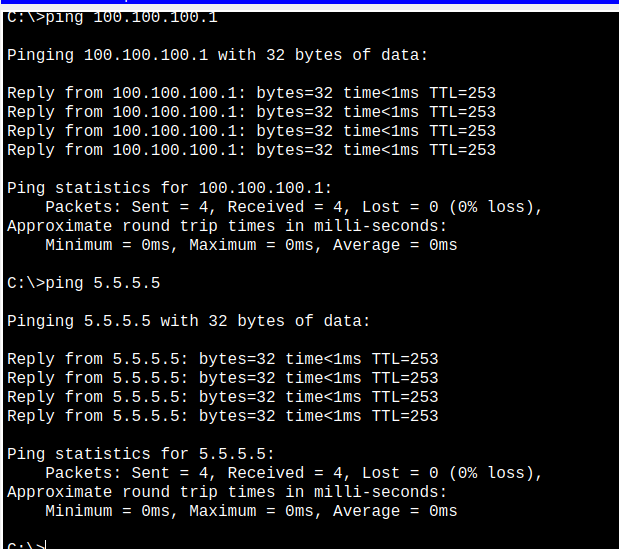Click the 'ping 100.100.100.1' command line
This screenshot has height=549, width=619.
[x=113, y=18]
